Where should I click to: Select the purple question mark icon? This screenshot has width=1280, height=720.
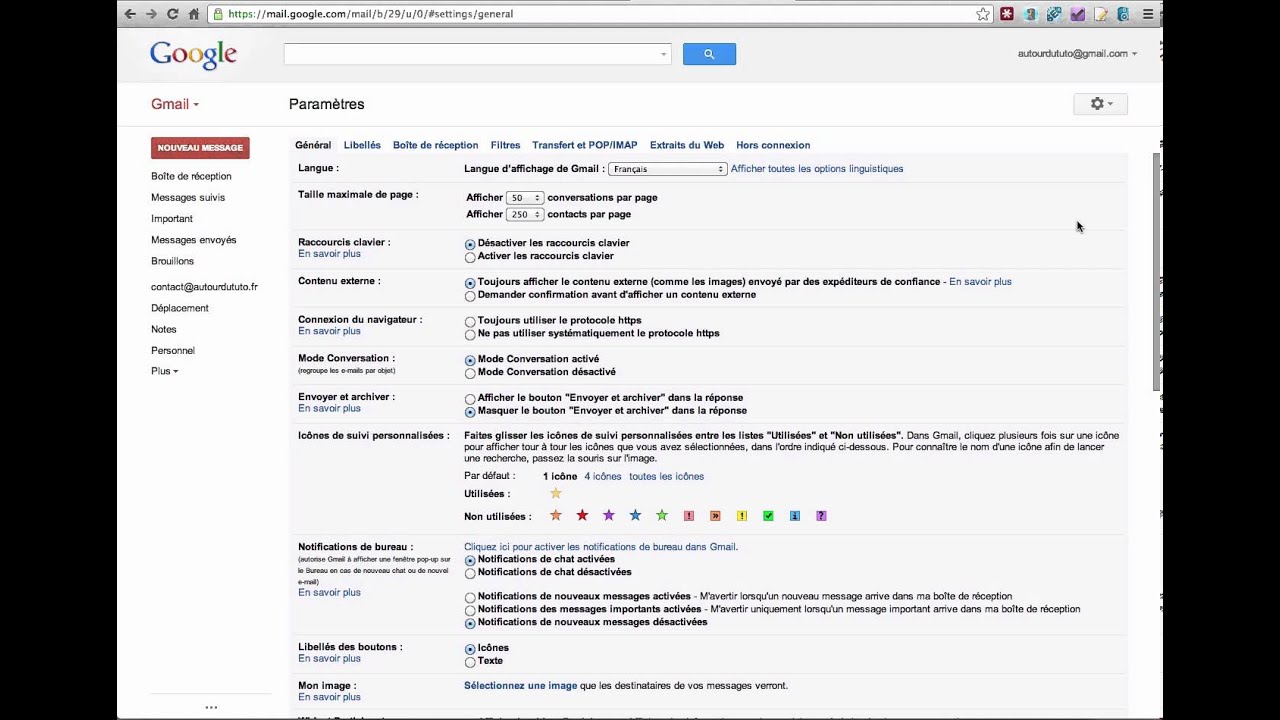(x=821, y=516)
